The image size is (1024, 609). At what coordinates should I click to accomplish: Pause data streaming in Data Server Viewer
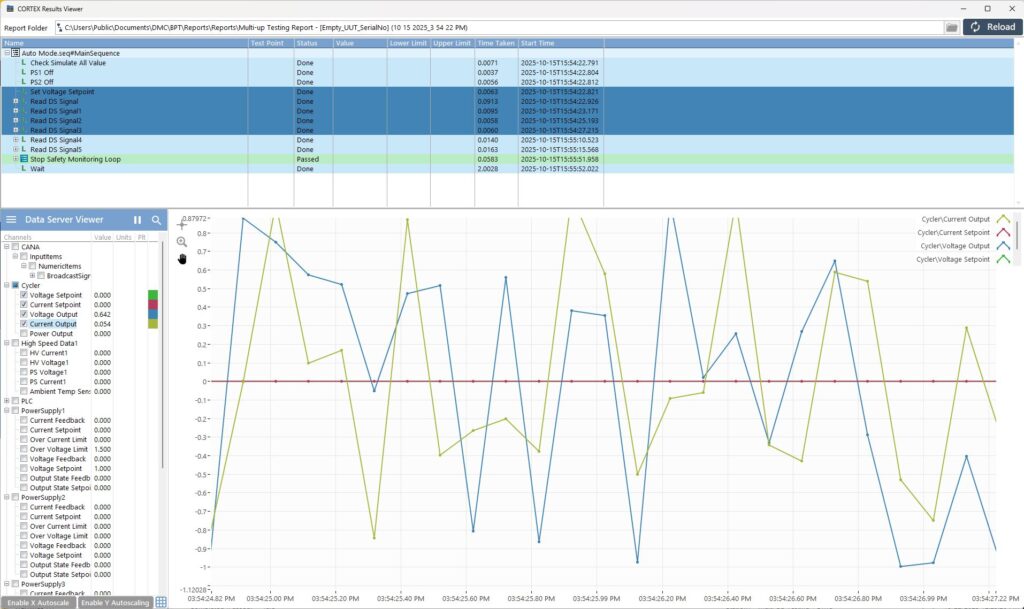(x=136, y=219)
